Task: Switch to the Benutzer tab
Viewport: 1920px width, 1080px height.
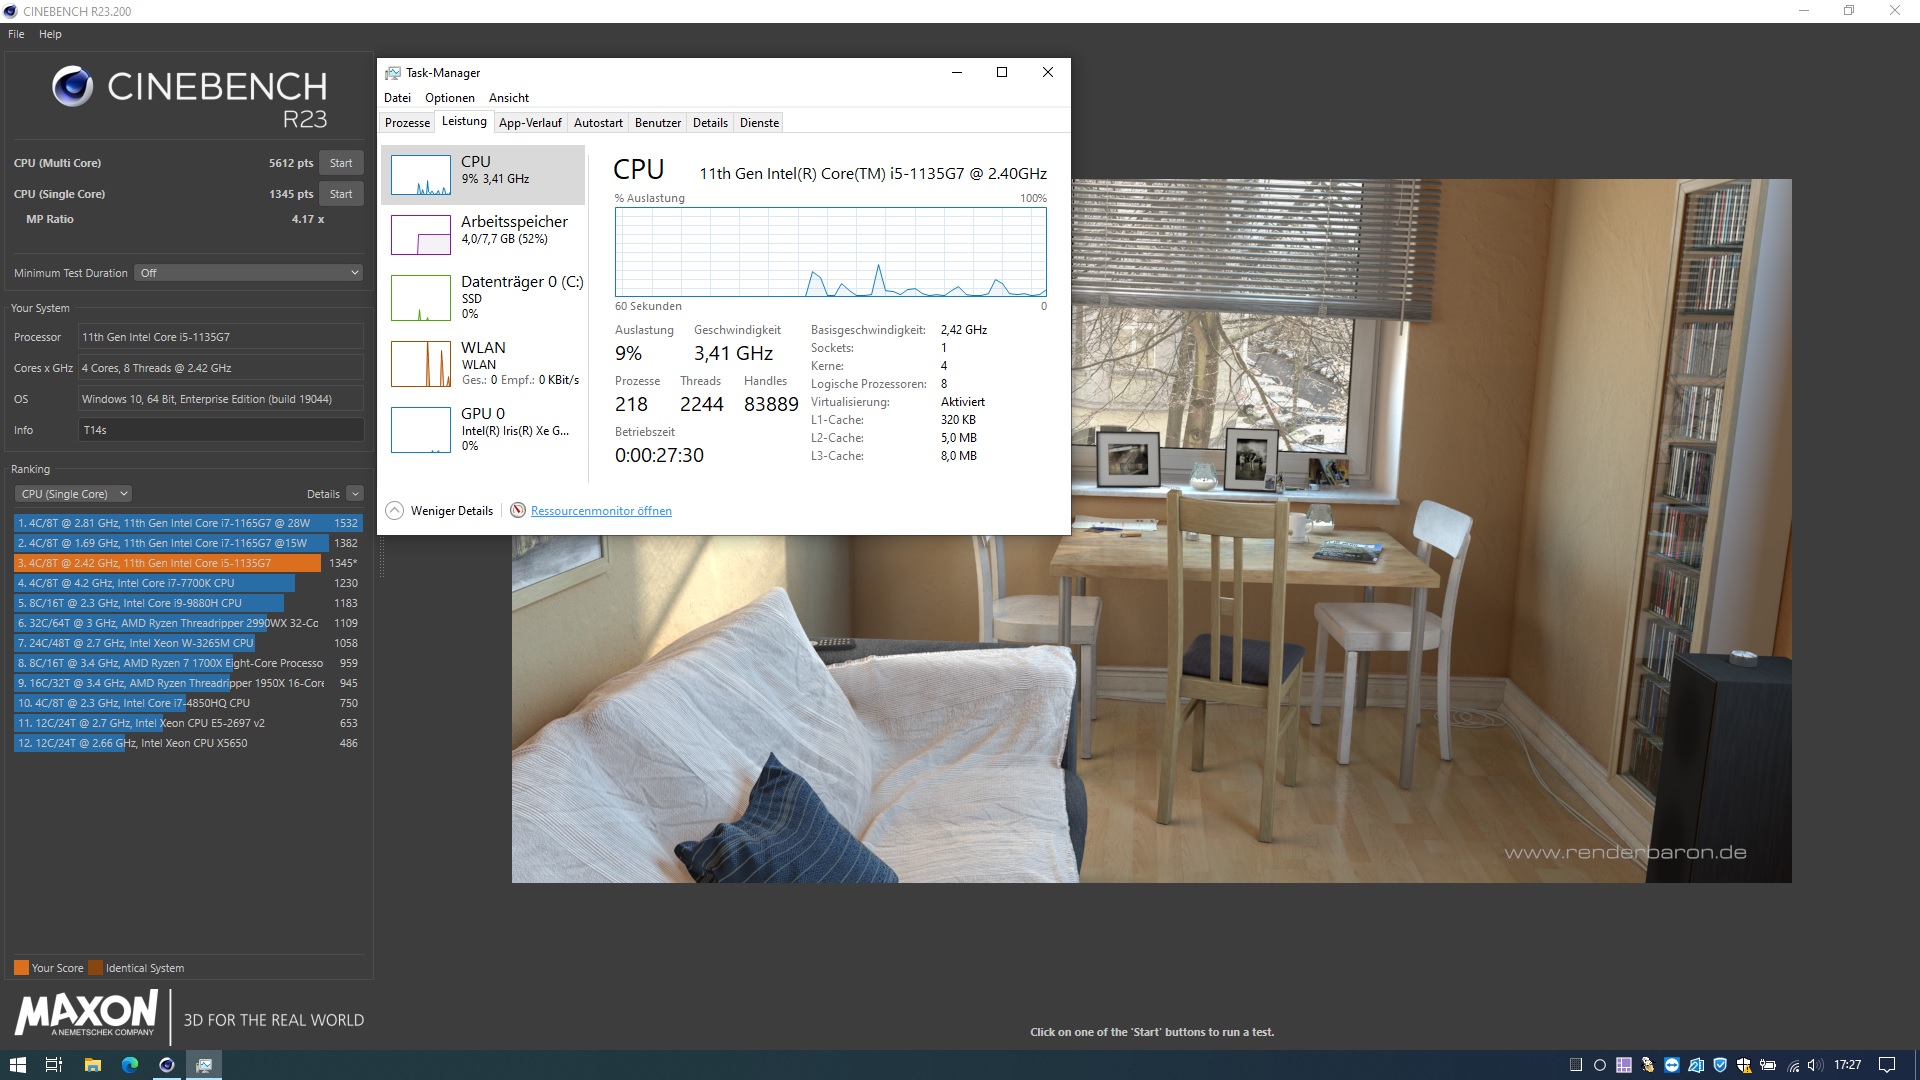Action: coord(658,123)
